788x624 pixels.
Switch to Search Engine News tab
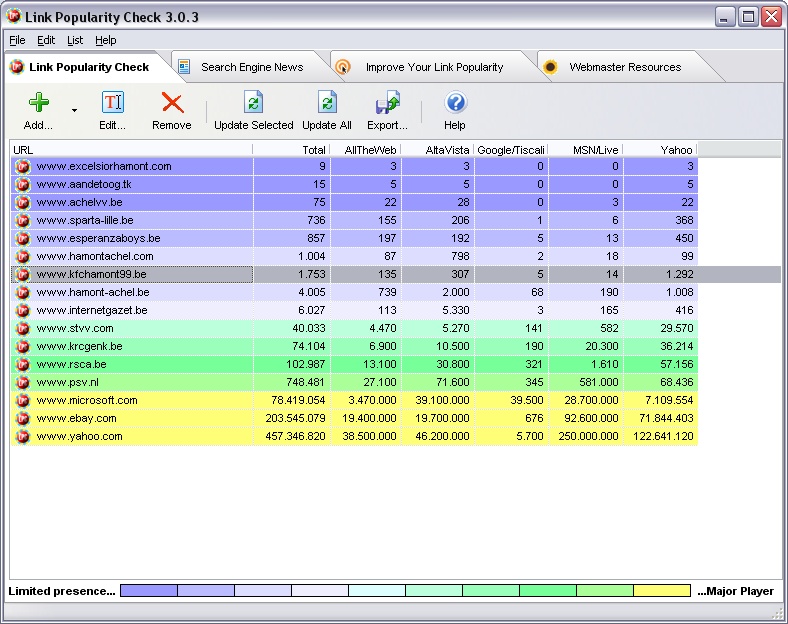(x=252, y=67)
